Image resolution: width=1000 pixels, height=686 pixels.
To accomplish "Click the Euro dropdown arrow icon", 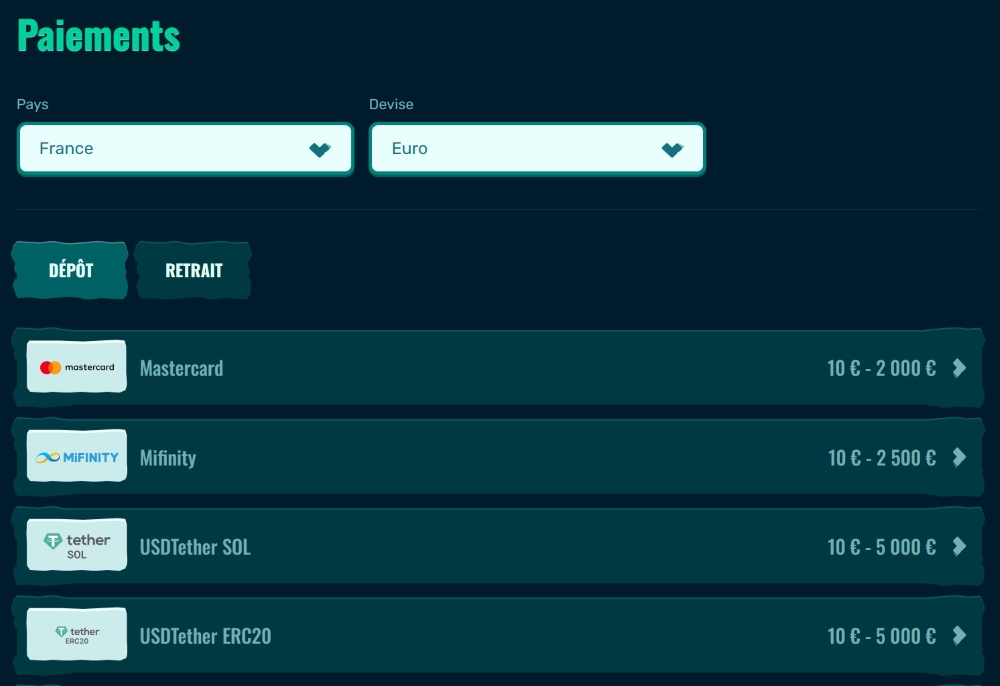I will [672, 150].
